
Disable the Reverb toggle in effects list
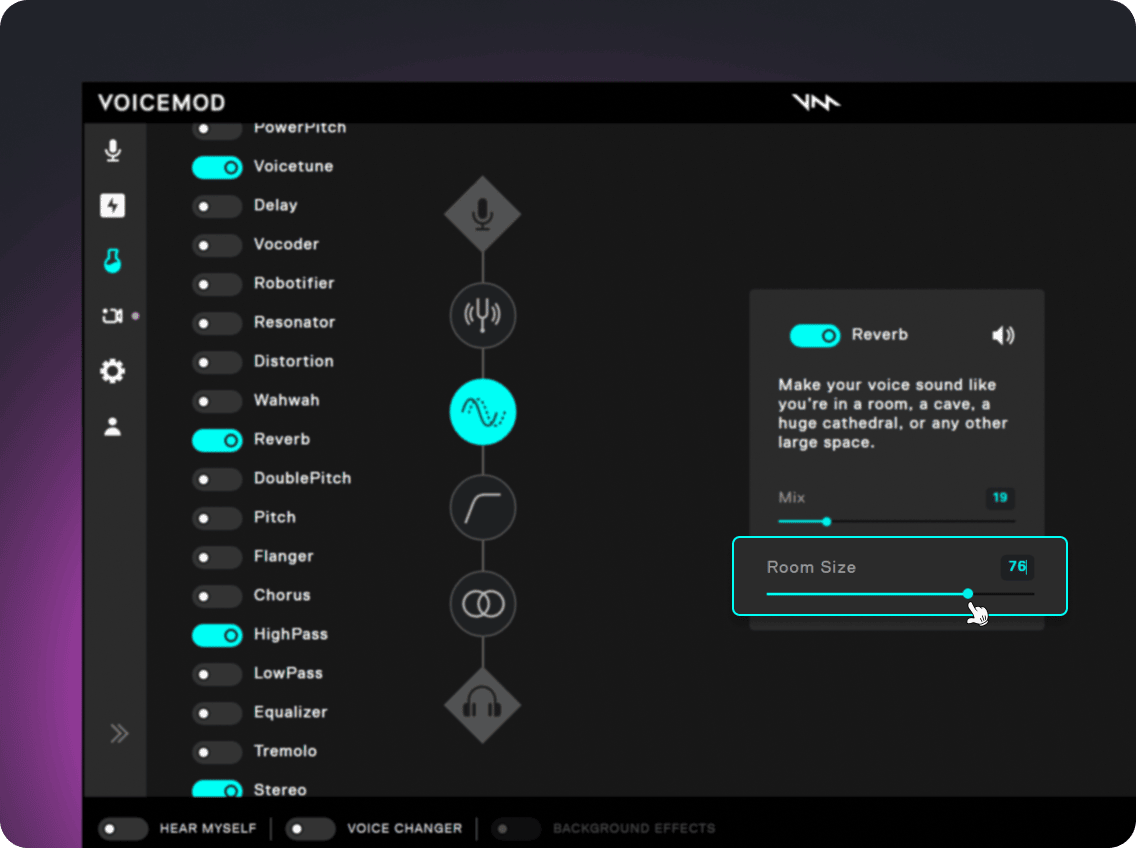coord(217,441)
